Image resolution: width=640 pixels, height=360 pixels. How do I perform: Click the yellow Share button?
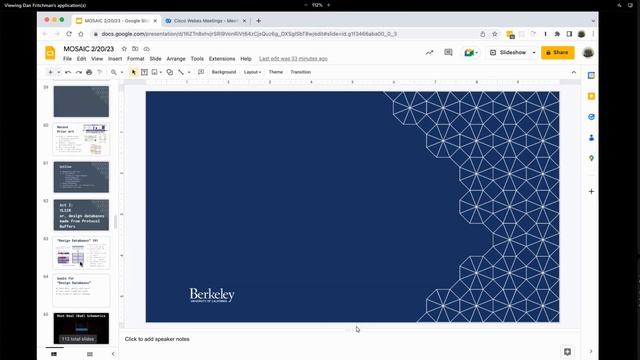[x=558, y=53]
